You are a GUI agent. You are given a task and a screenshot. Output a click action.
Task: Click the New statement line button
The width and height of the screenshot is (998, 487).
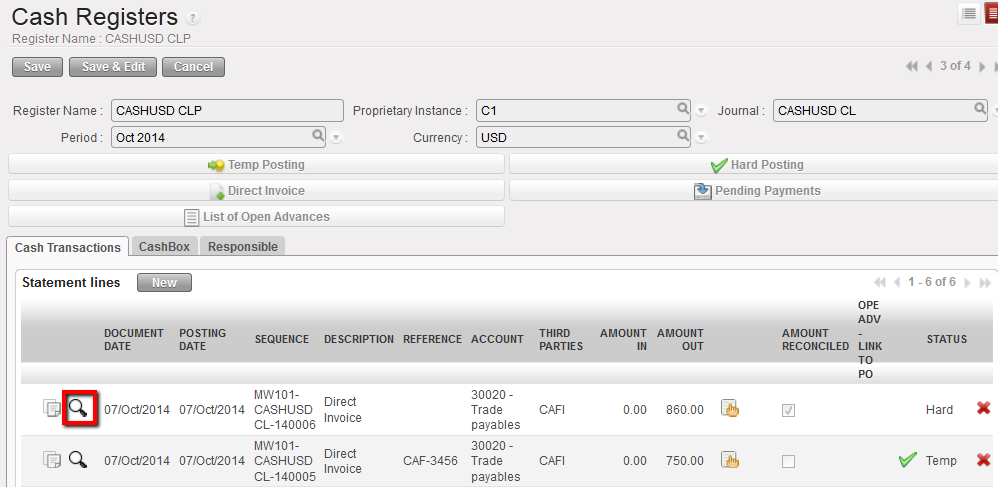tap(164, 283)
